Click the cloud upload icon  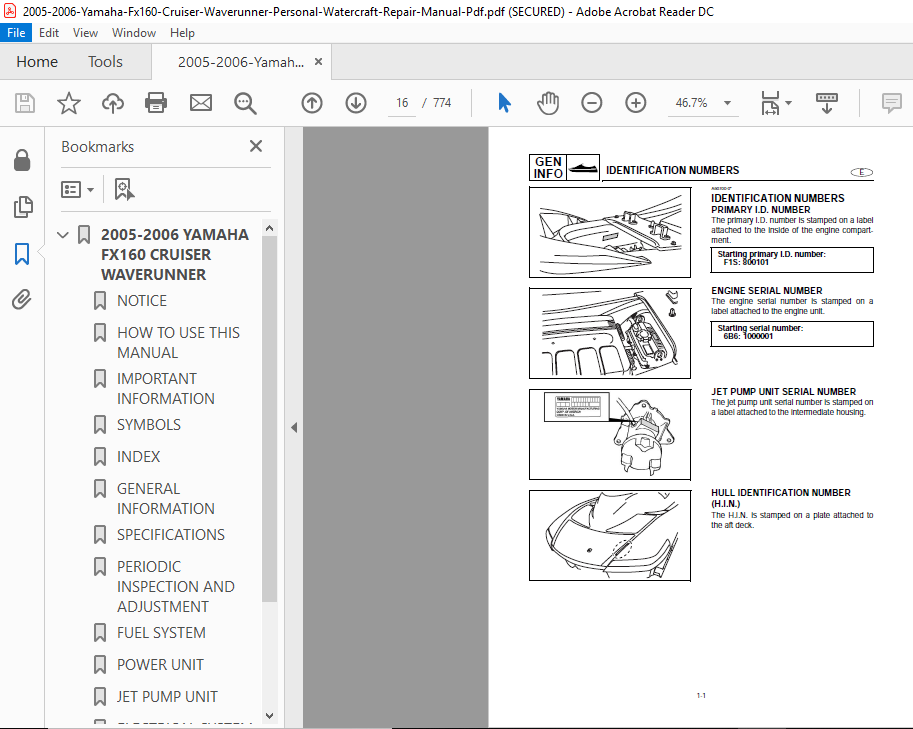(x=113, y=103)
